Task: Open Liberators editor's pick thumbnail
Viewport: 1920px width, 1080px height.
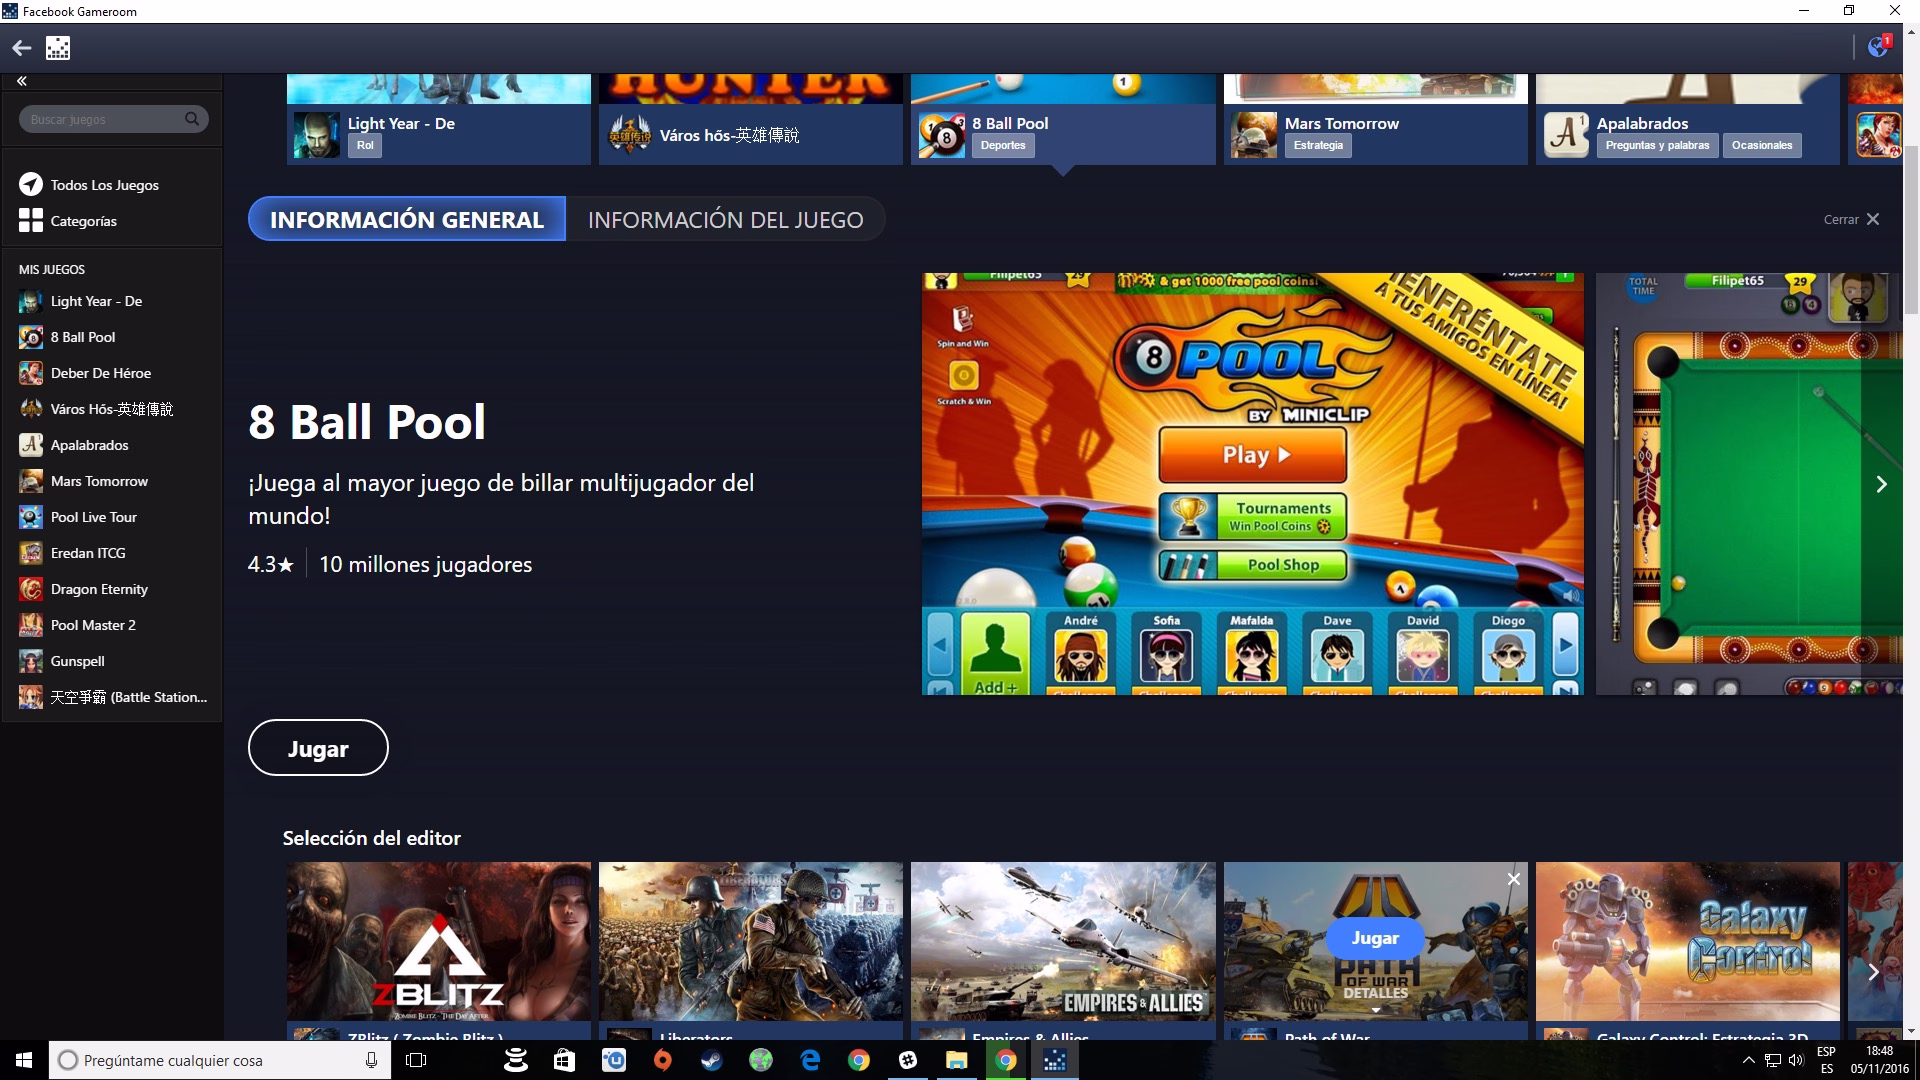Action: click(x=751, y=941)
